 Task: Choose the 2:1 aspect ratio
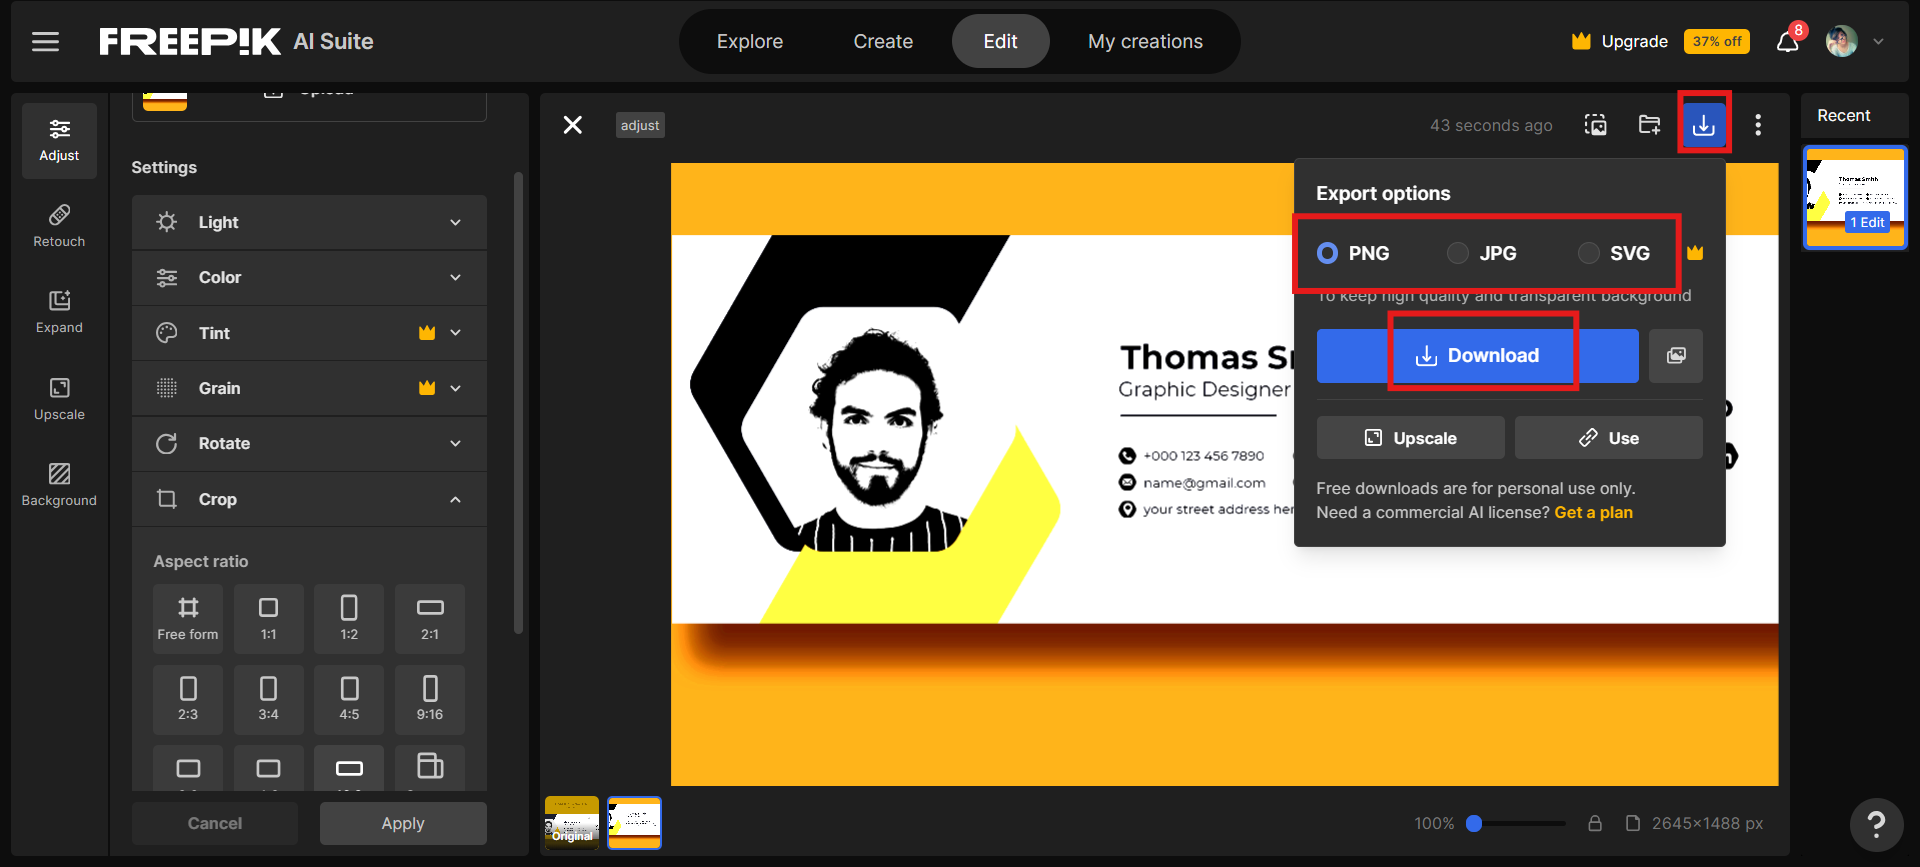coord(430,619)
